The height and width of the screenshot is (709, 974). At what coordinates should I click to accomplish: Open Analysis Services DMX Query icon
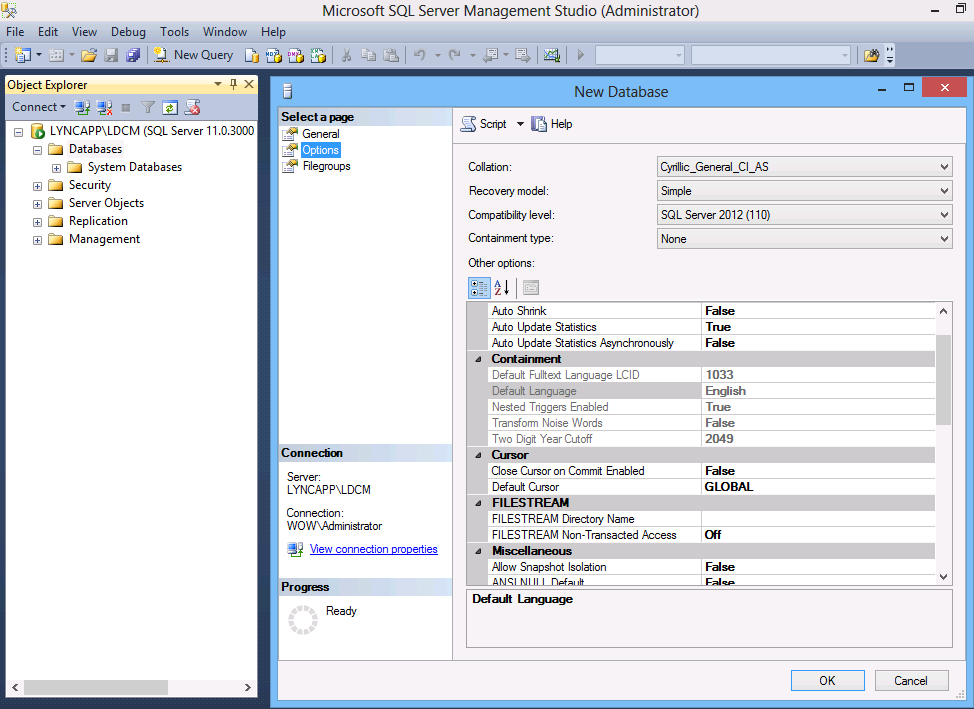point(296,55)
